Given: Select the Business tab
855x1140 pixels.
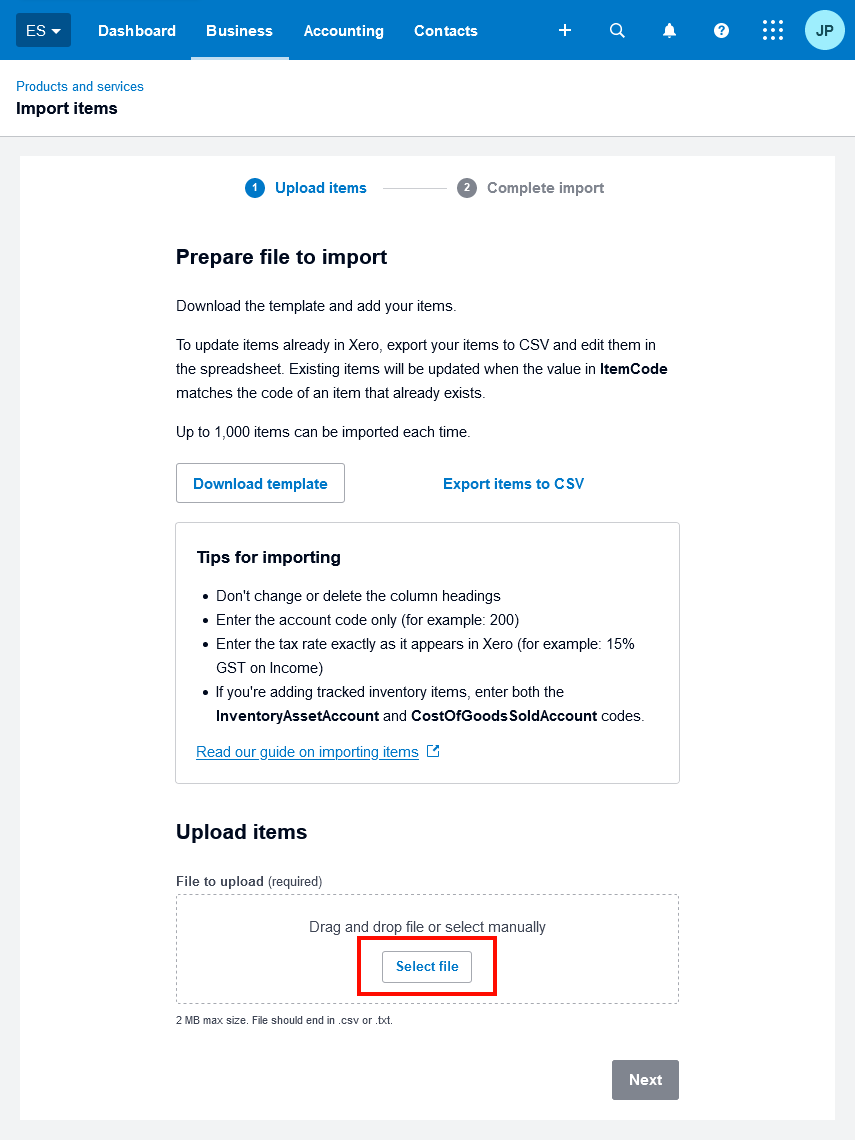Looking at the screenshot, I should pyautogui.click(x=239, y=31).
